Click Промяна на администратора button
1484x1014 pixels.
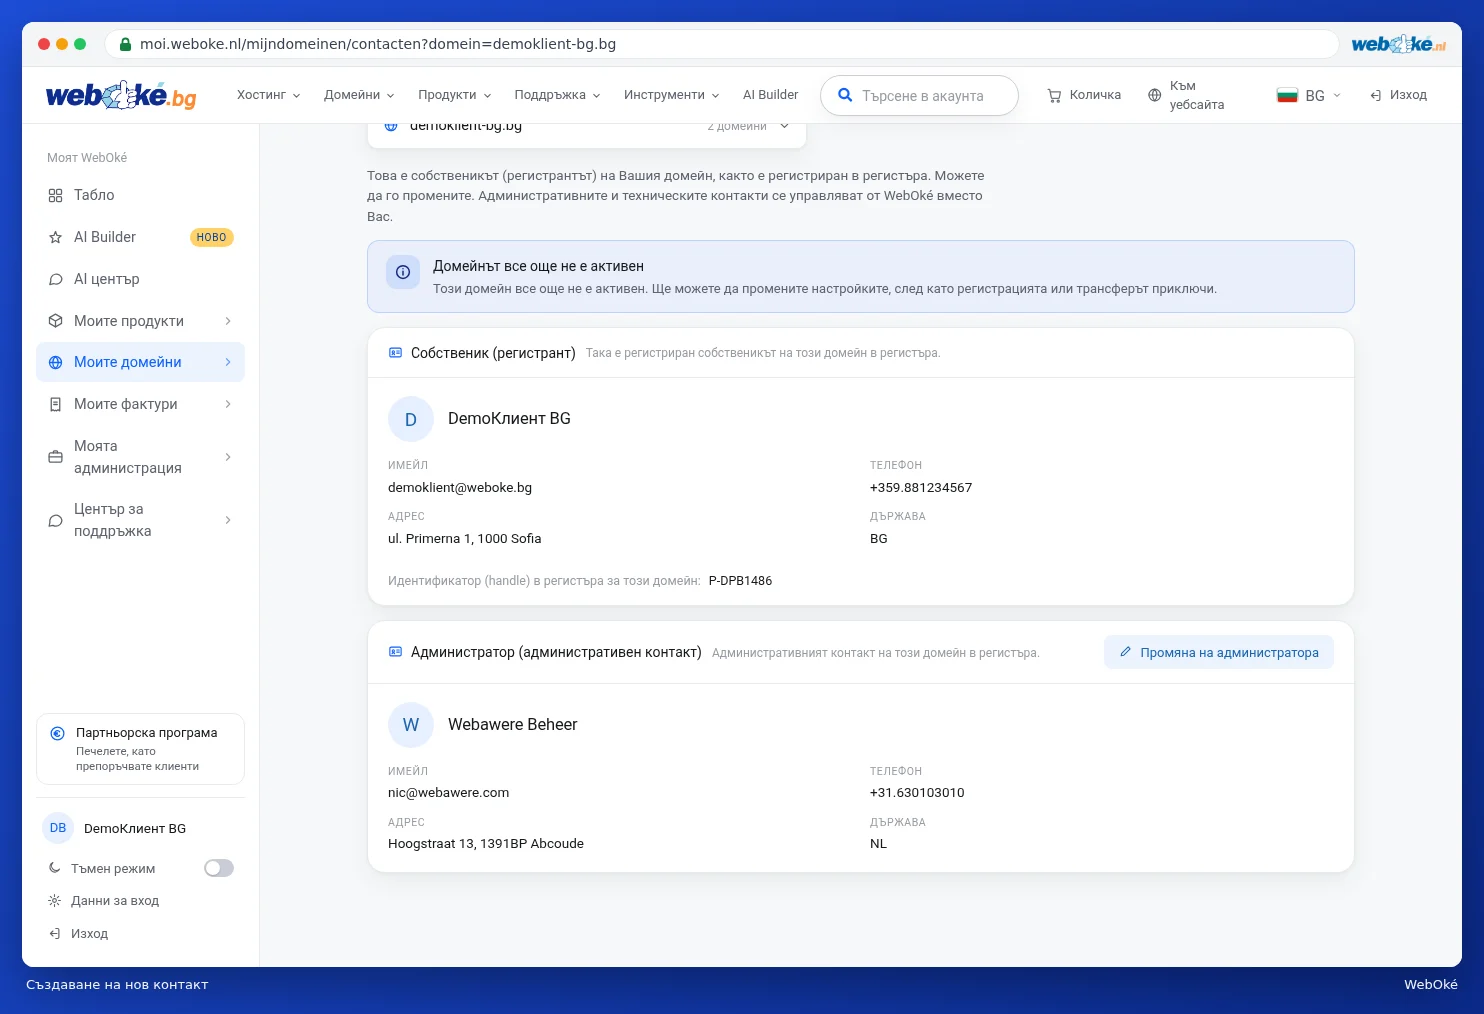(1219, 653)
